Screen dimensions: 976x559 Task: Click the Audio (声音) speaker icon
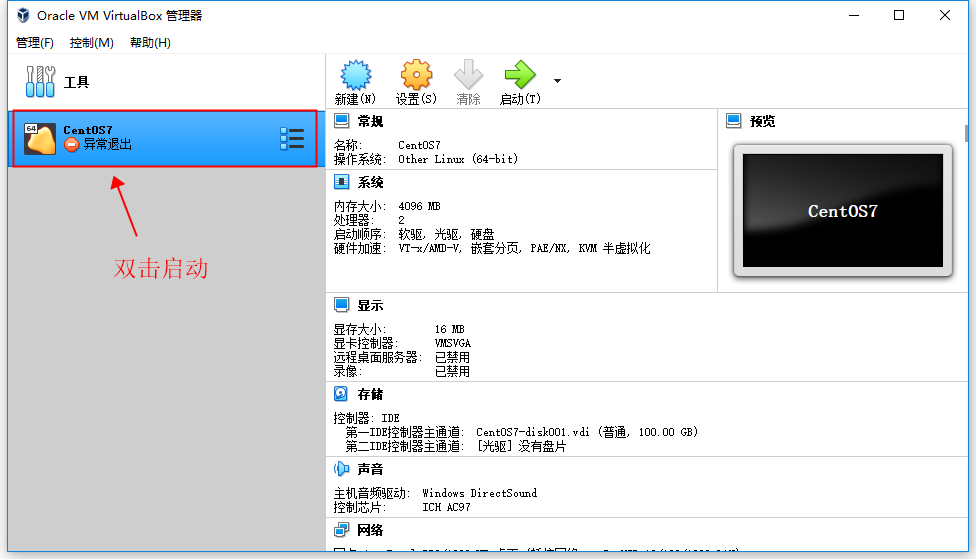342,469
